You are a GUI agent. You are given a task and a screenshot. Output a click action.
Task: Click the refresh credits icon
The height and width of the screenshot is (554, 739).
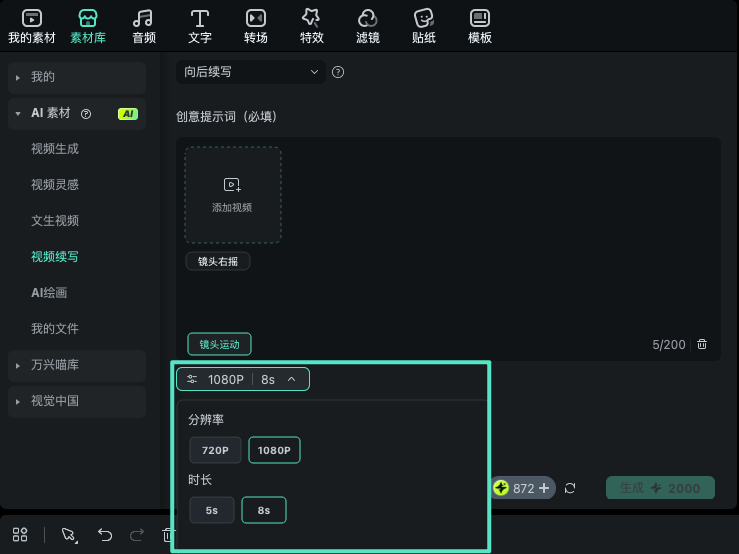(570, 488)
